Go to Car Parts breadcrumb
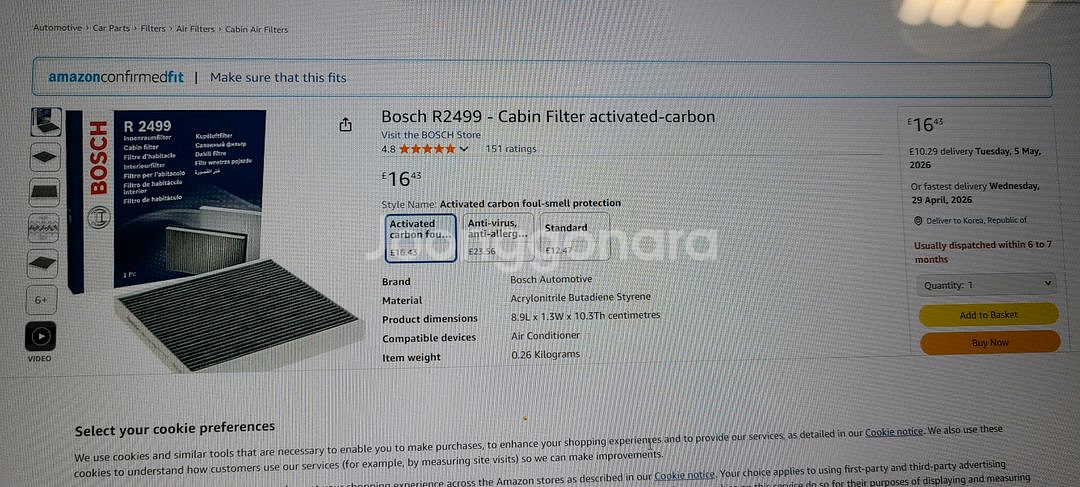The image size is (1080, 487). [111, 28]
